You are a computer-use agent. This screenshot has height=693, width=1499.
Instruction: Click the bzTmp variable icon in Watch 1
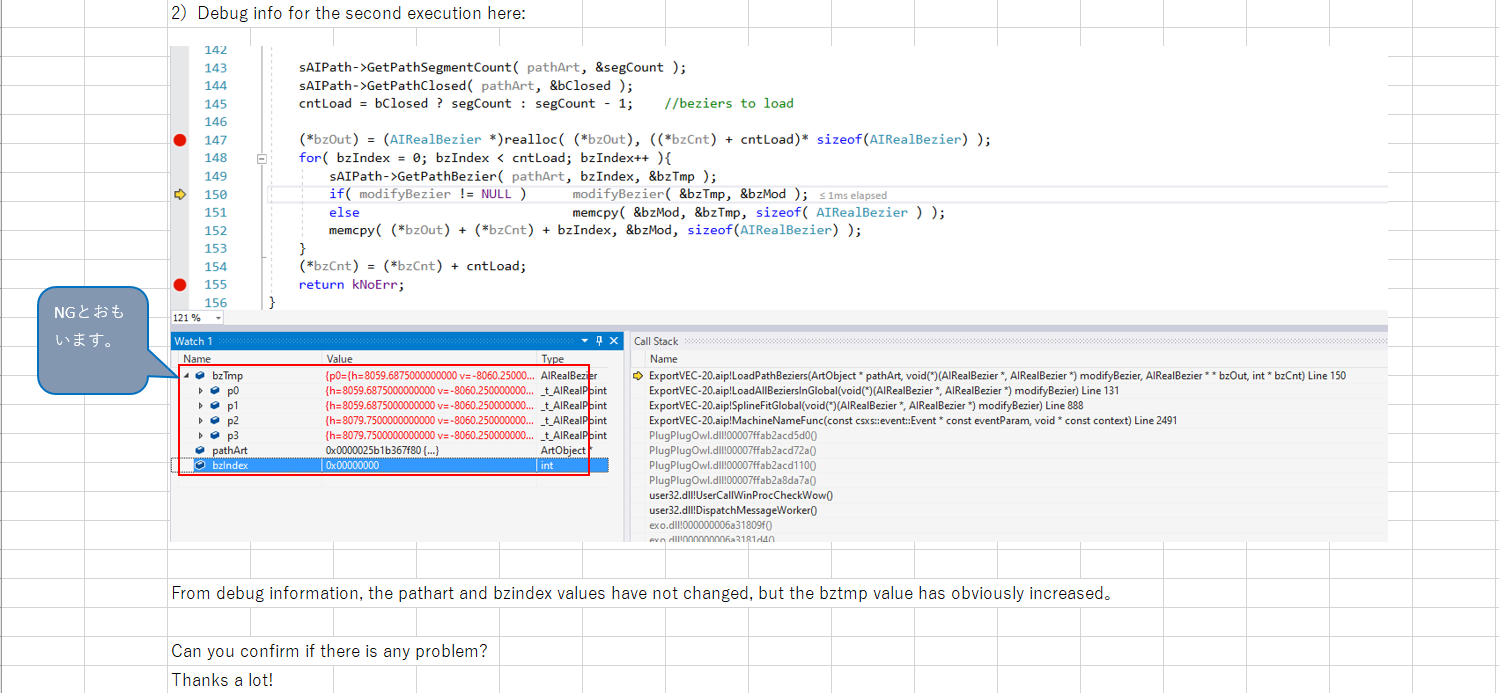[x=200, y=375]
